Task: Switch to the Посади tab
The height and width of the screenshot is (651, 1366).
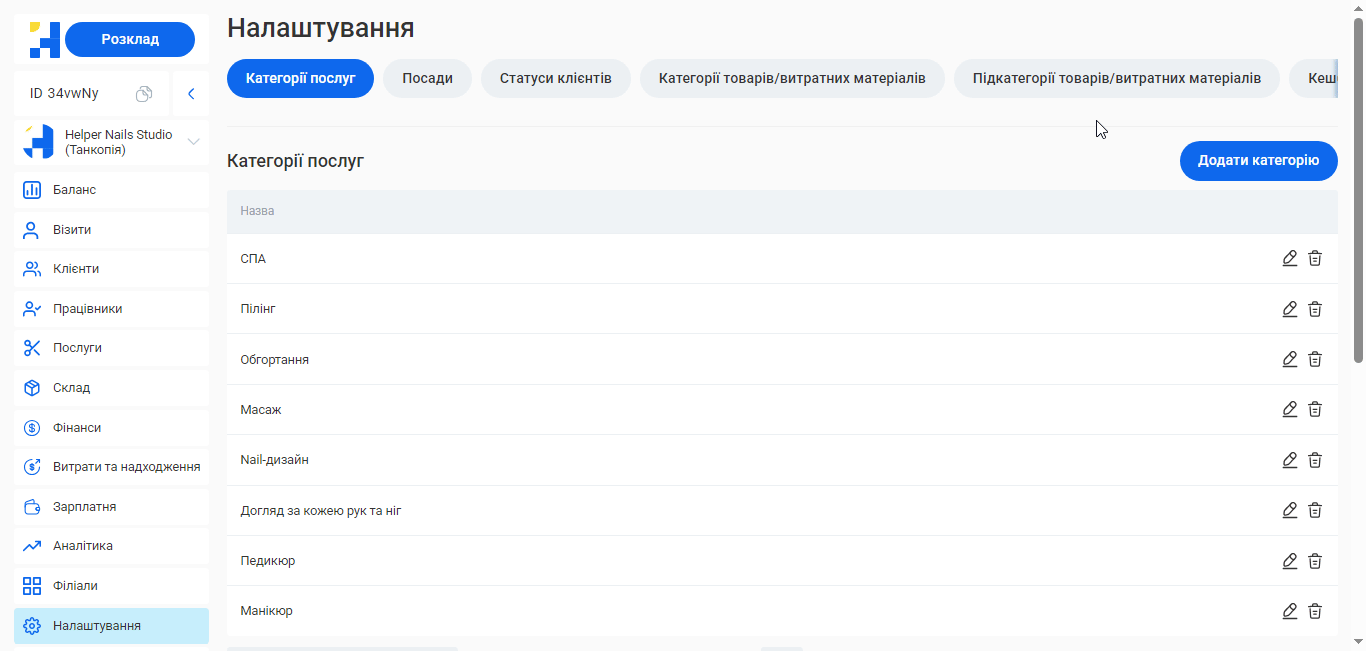Action: (x=427, y=77)
